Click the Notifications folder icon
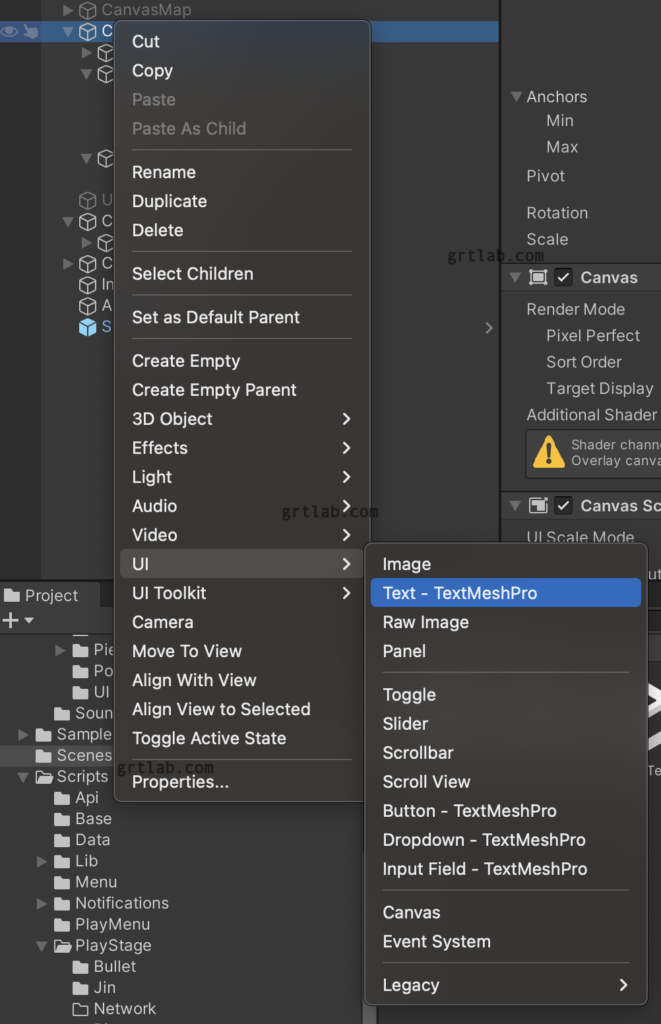 point(60,903)
